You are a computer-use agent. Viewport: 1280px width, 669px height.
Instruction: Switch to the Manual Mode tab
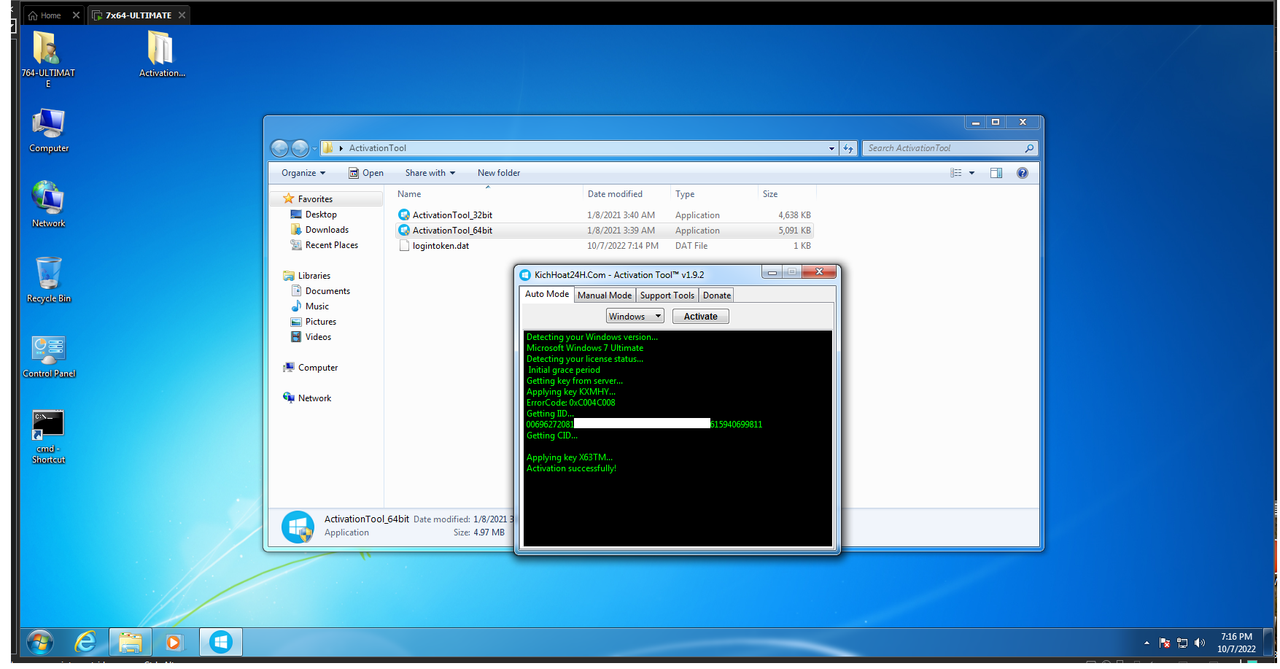pyautogui.click(x=605, y=295)
